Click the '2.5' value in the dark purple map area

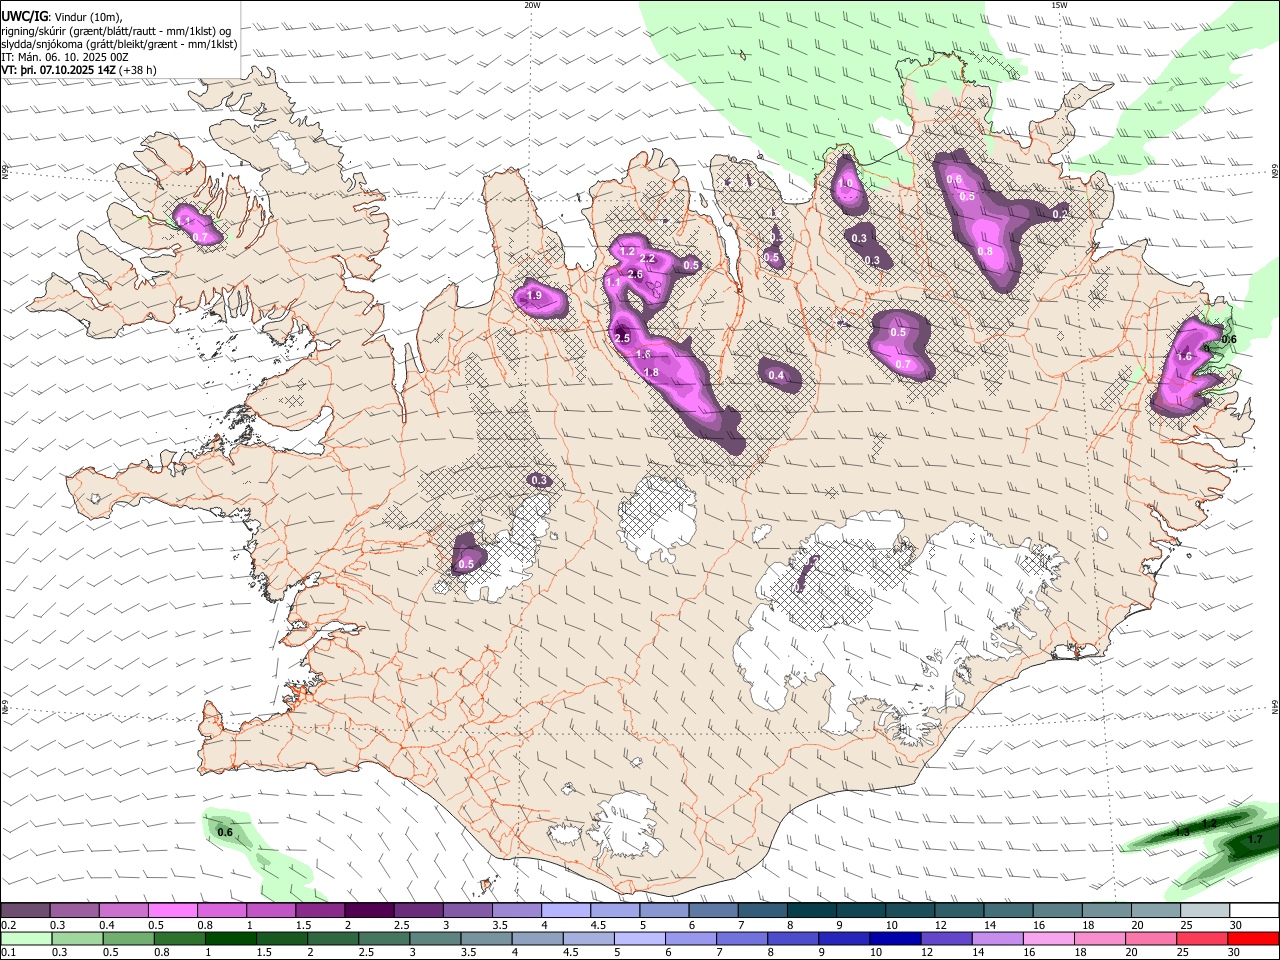tap(622, 338)
